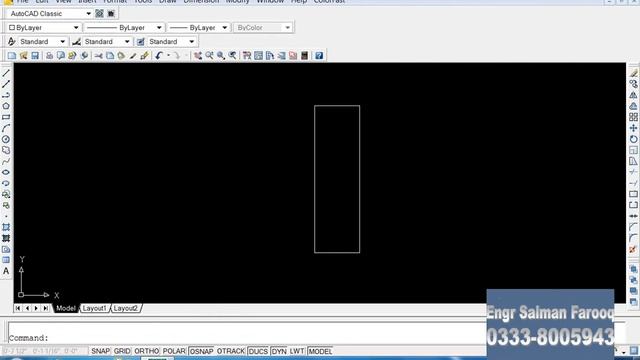Click the Undo arrow icon

(159, 56)
